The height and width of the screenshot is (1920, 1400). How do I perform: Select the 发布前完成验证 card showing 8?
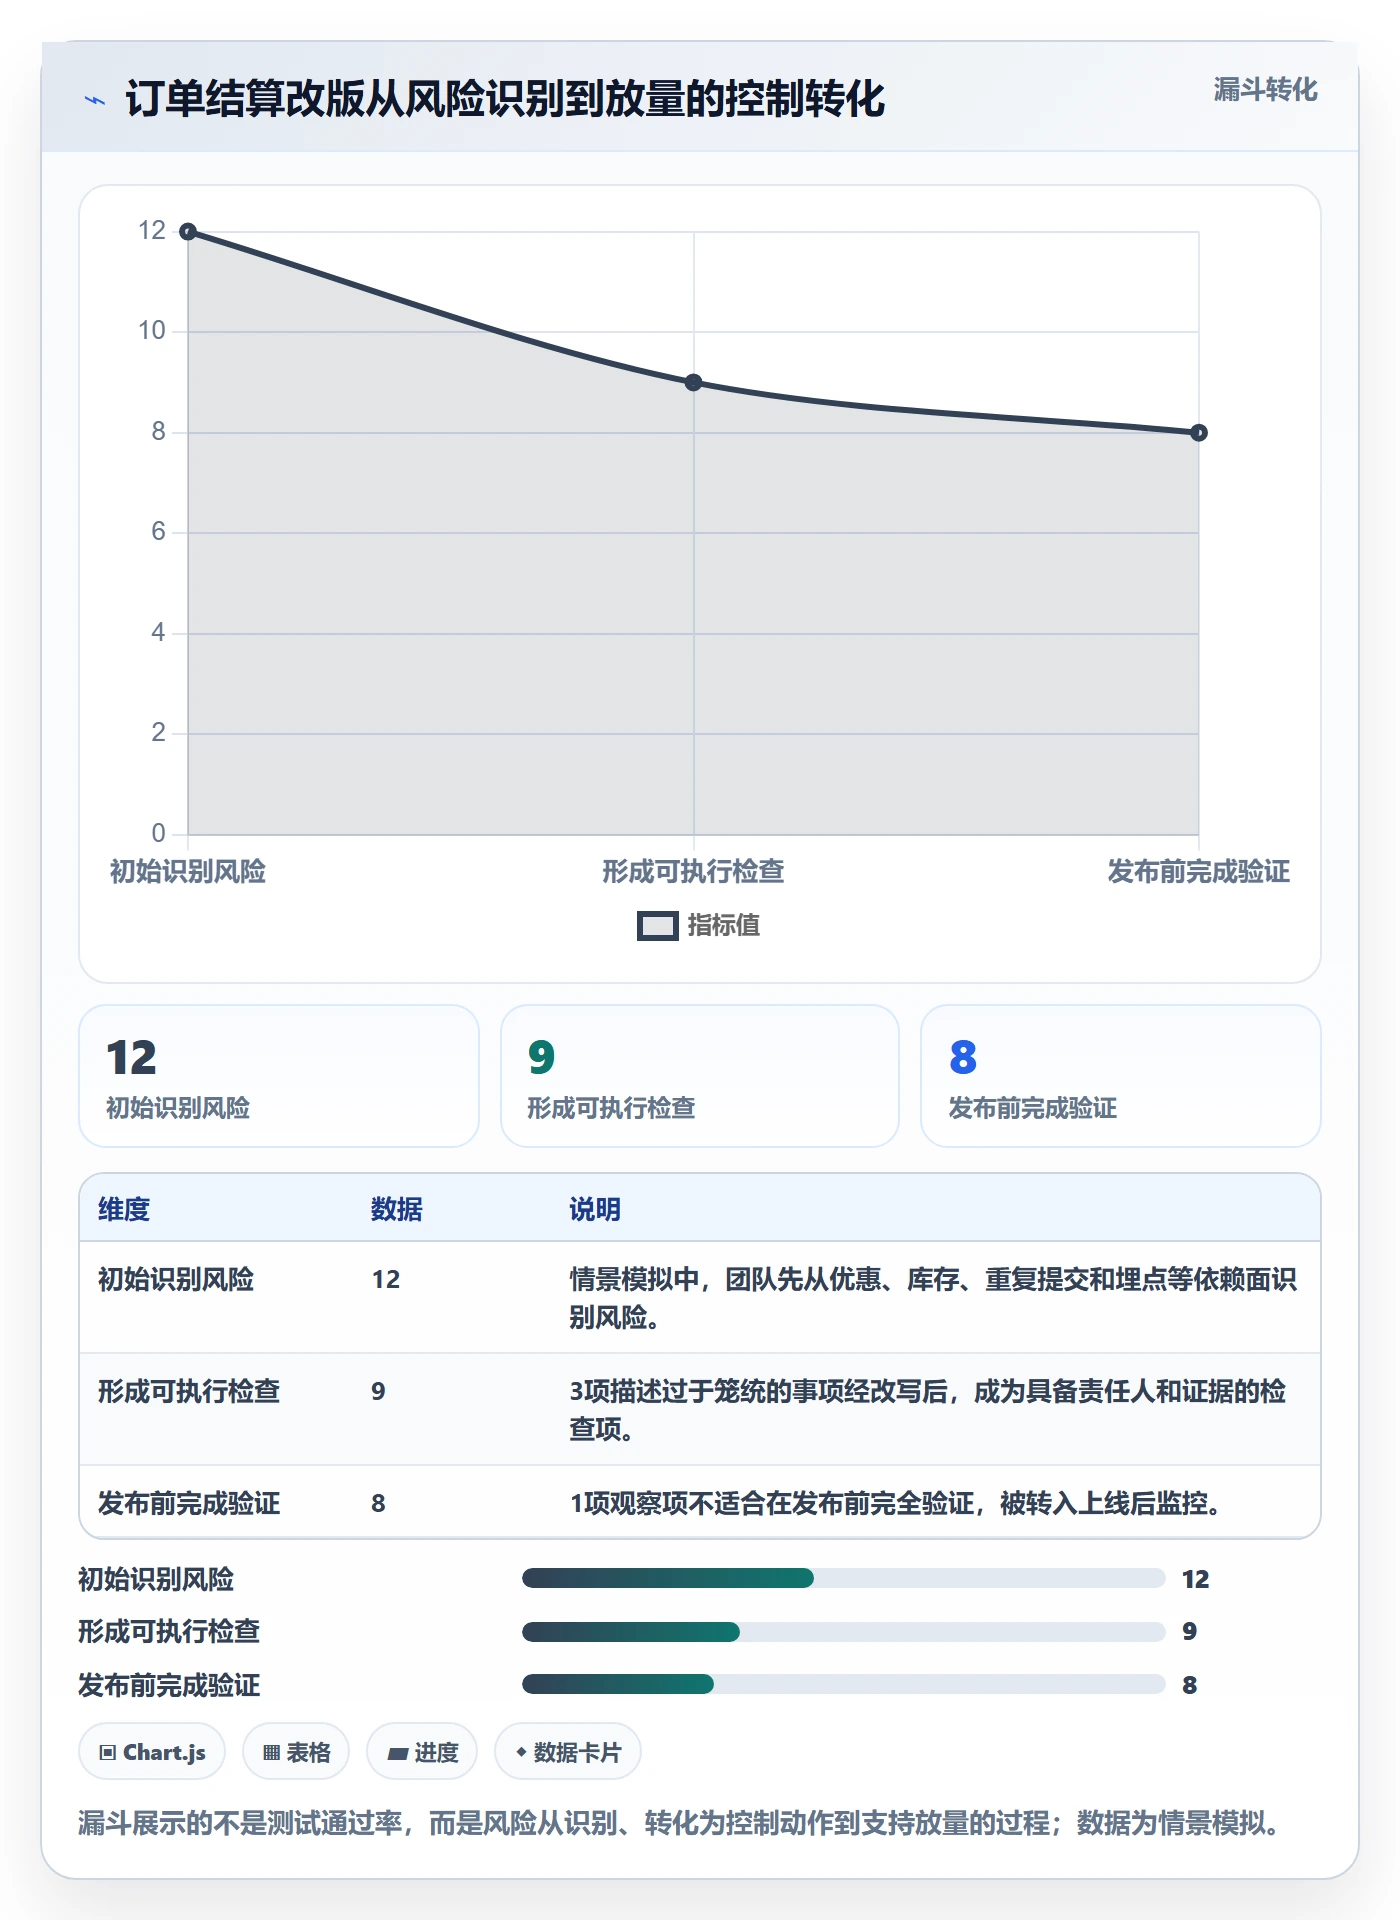(1121, 1076)
